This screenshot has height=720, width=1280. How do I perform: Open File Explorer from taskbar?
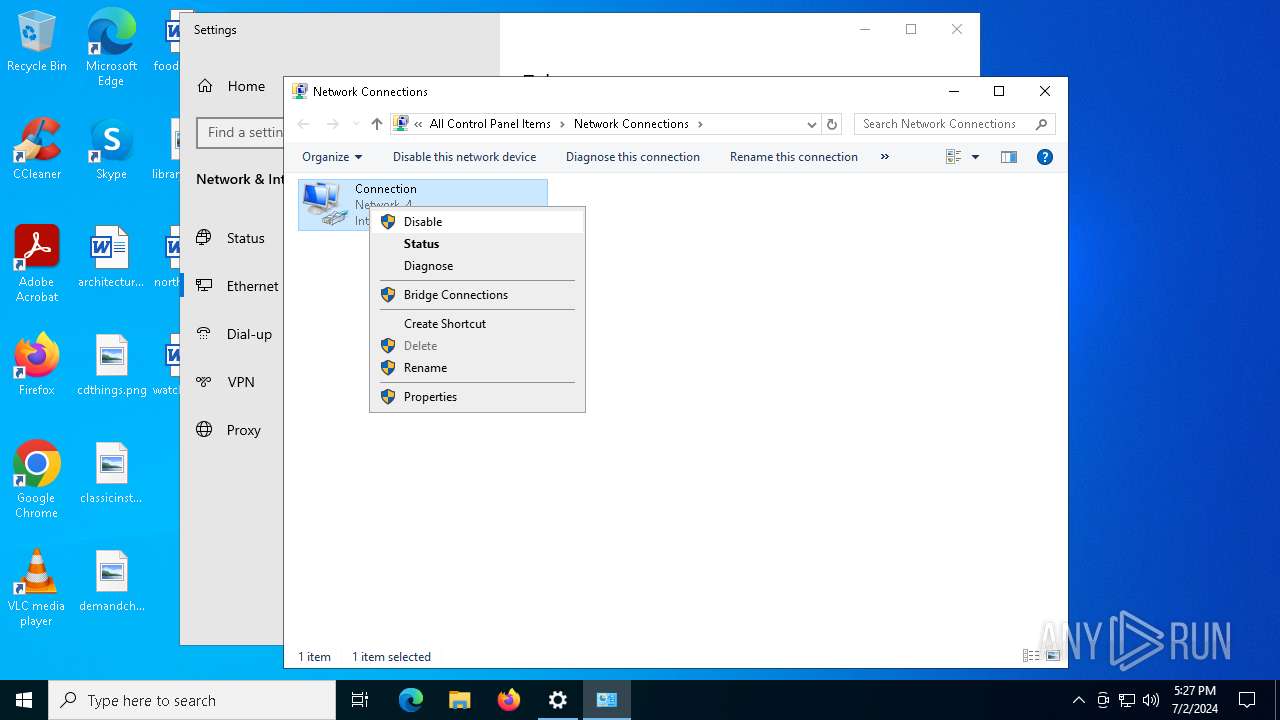[x=460, y=700]
